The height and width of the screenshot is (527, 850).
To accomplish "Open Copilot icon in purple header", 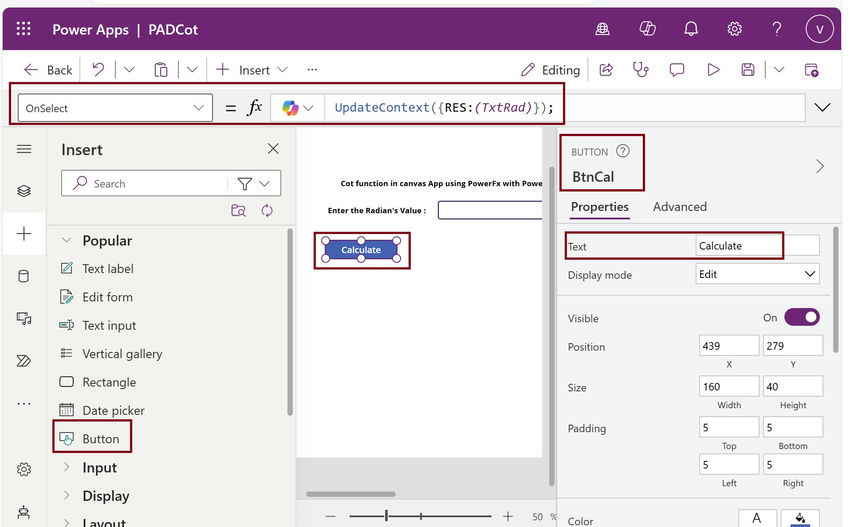I will pos(647,28).
